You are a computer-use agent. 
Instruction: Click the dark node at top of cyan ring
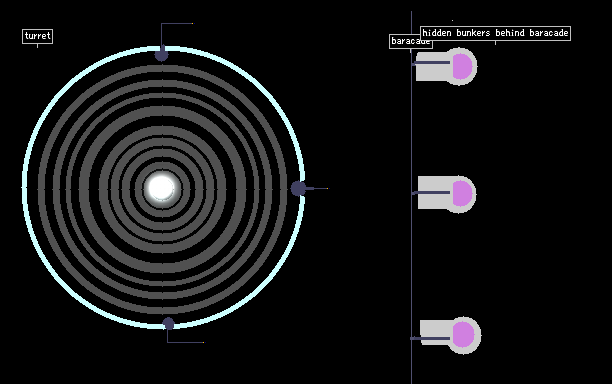click(x=162, y=55)
